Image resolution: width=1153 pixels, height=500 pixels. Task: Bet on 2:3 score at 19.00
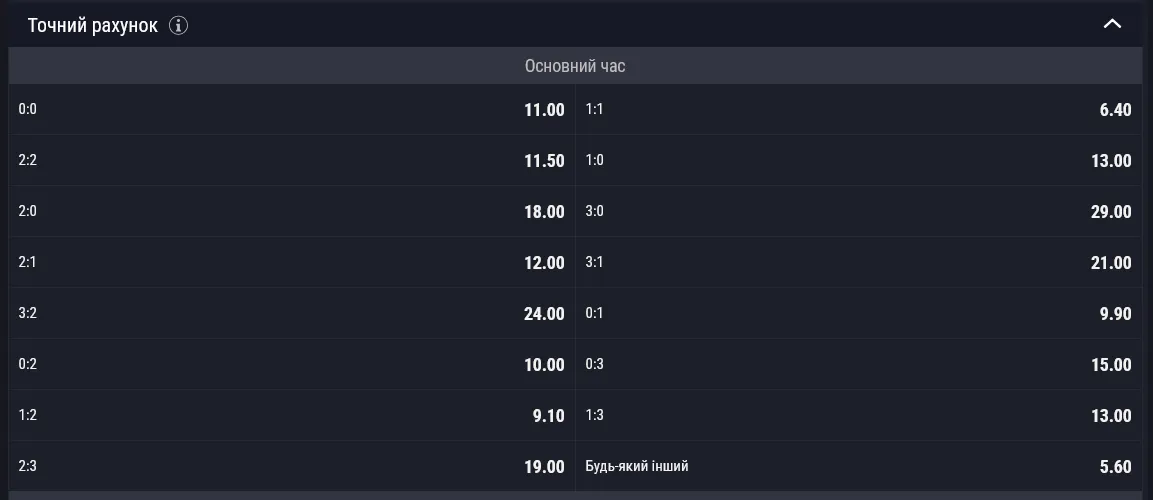pos(292,466)
